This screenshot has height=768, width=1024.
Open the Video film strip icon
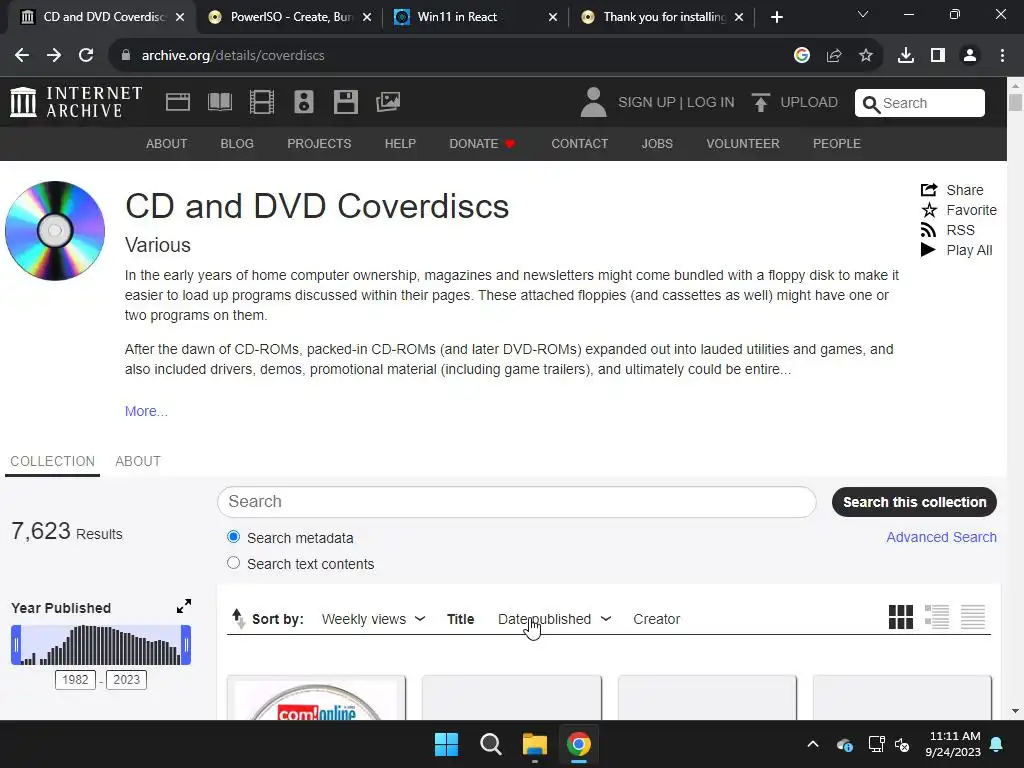pyautogui.click(x=262, y=102)
